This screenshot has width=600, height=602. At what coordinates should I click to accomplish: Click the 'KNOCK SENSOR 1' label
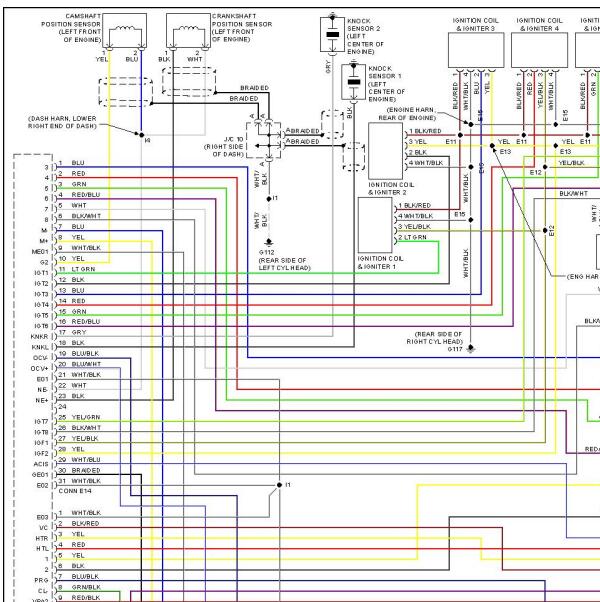click(387, 84)
